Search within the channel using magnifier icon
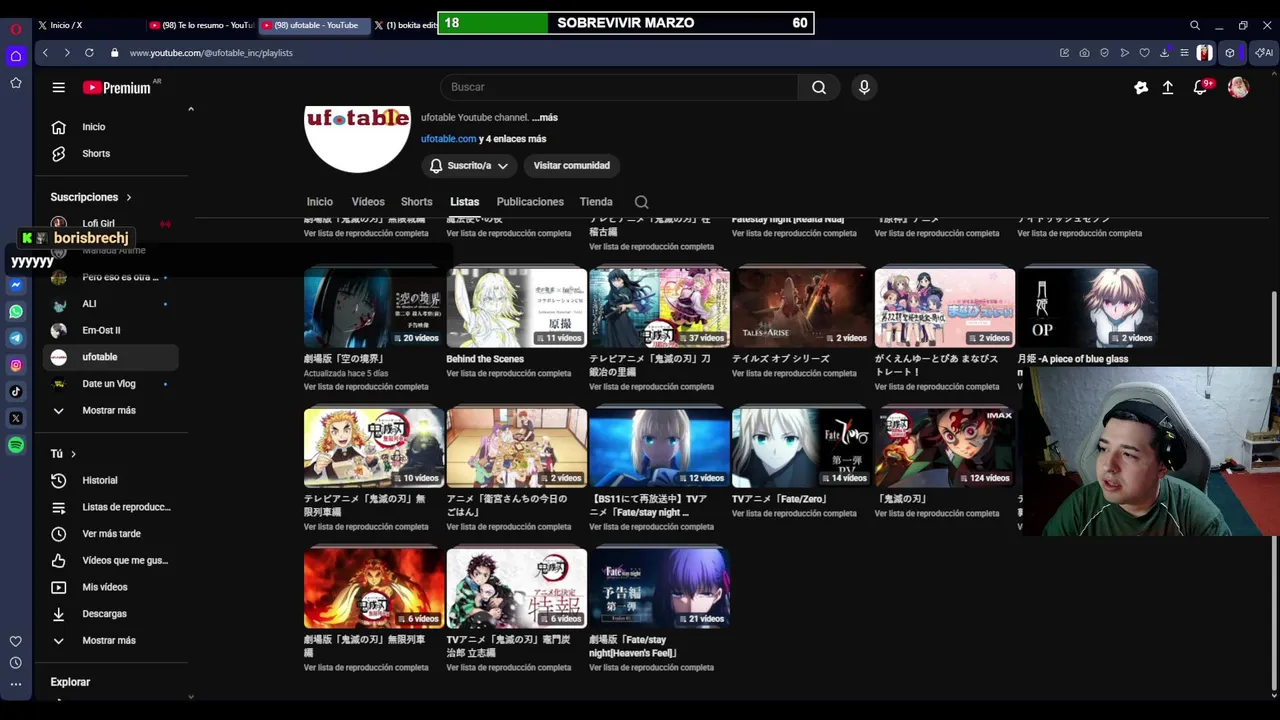This screenshot has height=720, width=1280. 642,202
